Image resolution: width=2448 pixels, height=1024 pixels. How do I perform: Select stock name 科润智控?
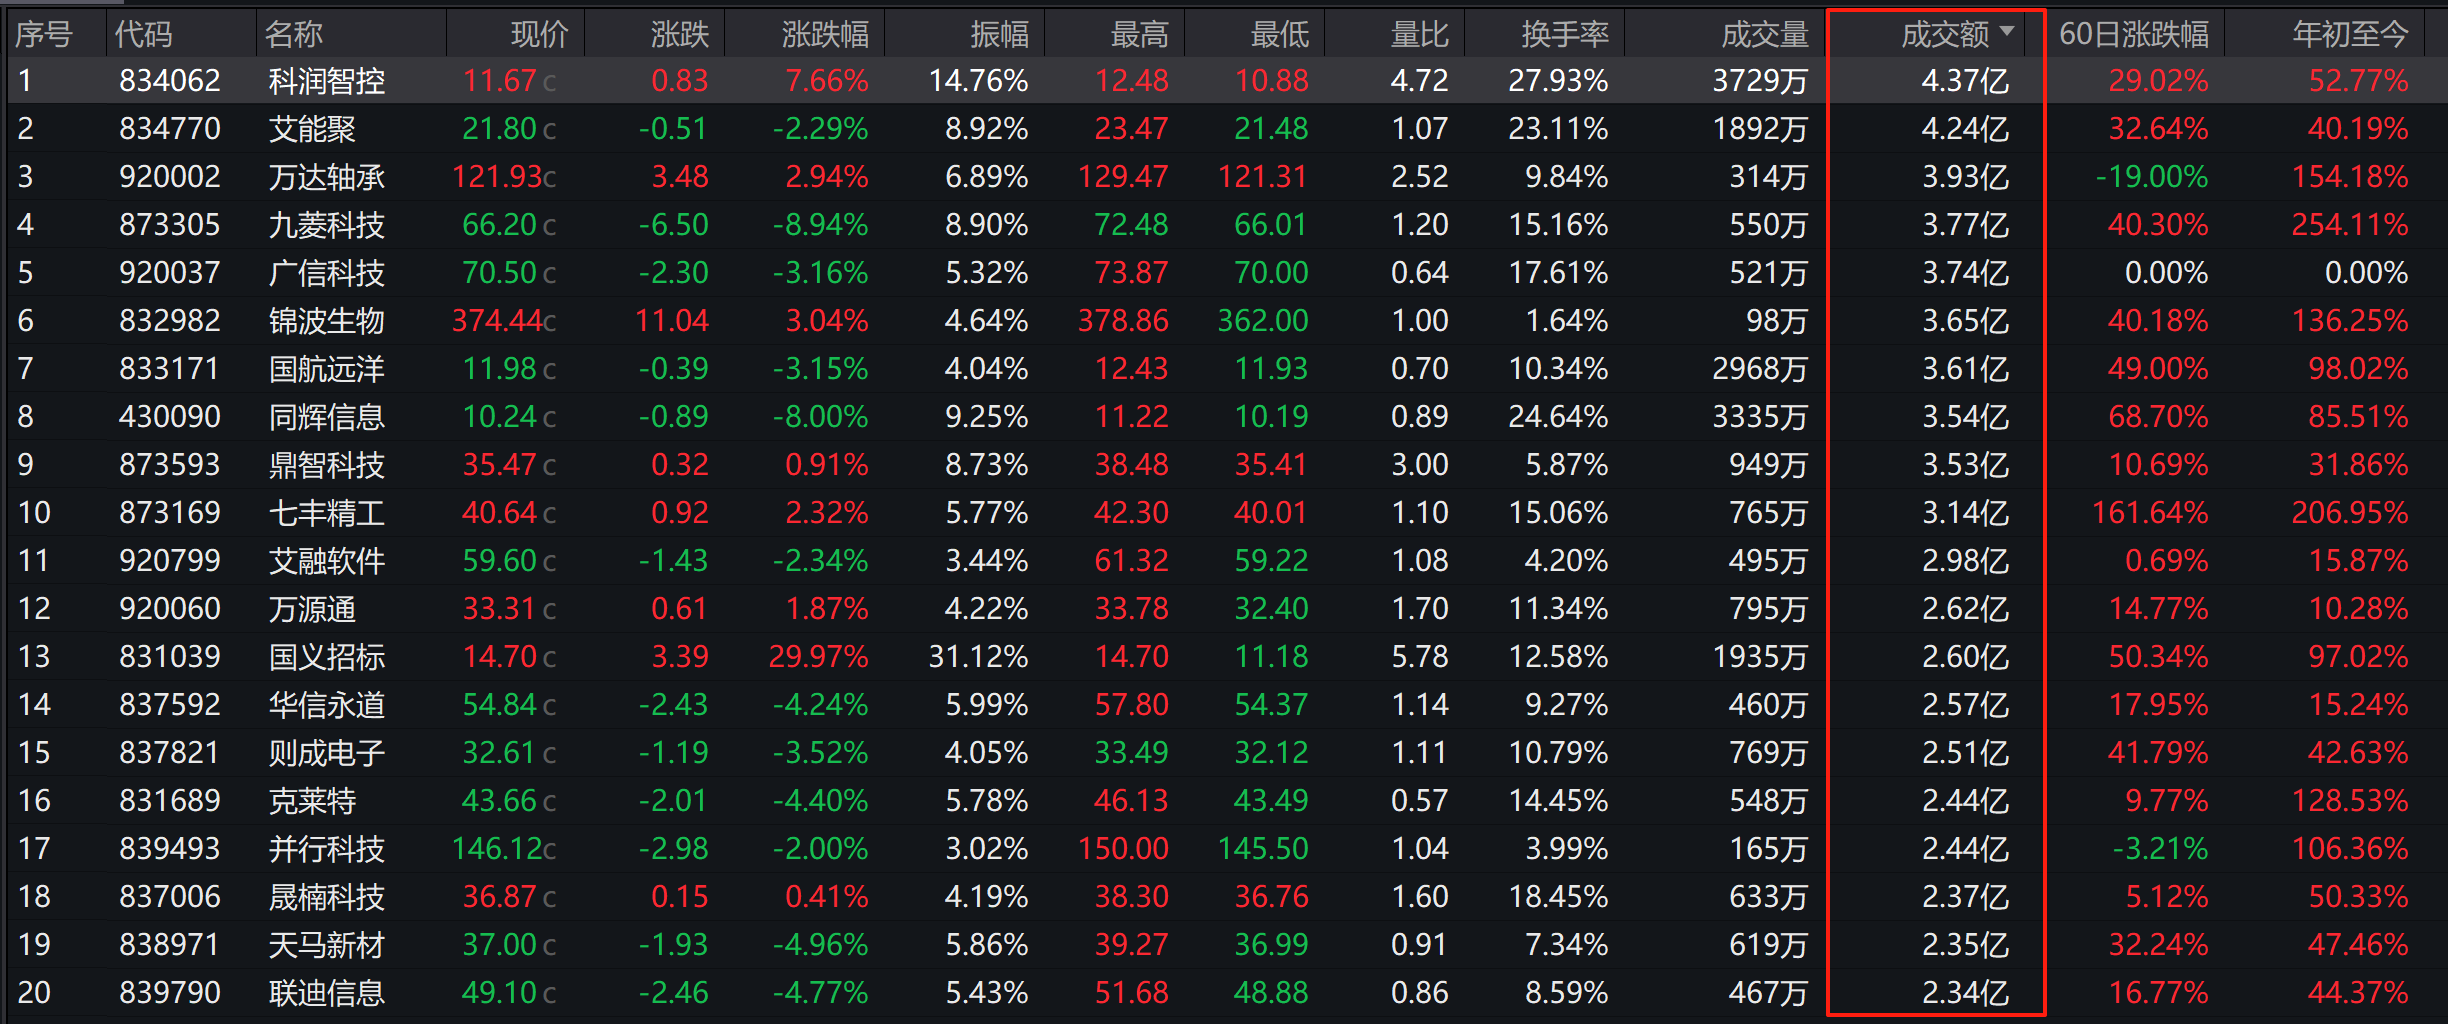pyautogui.click(x=326, y=80)
